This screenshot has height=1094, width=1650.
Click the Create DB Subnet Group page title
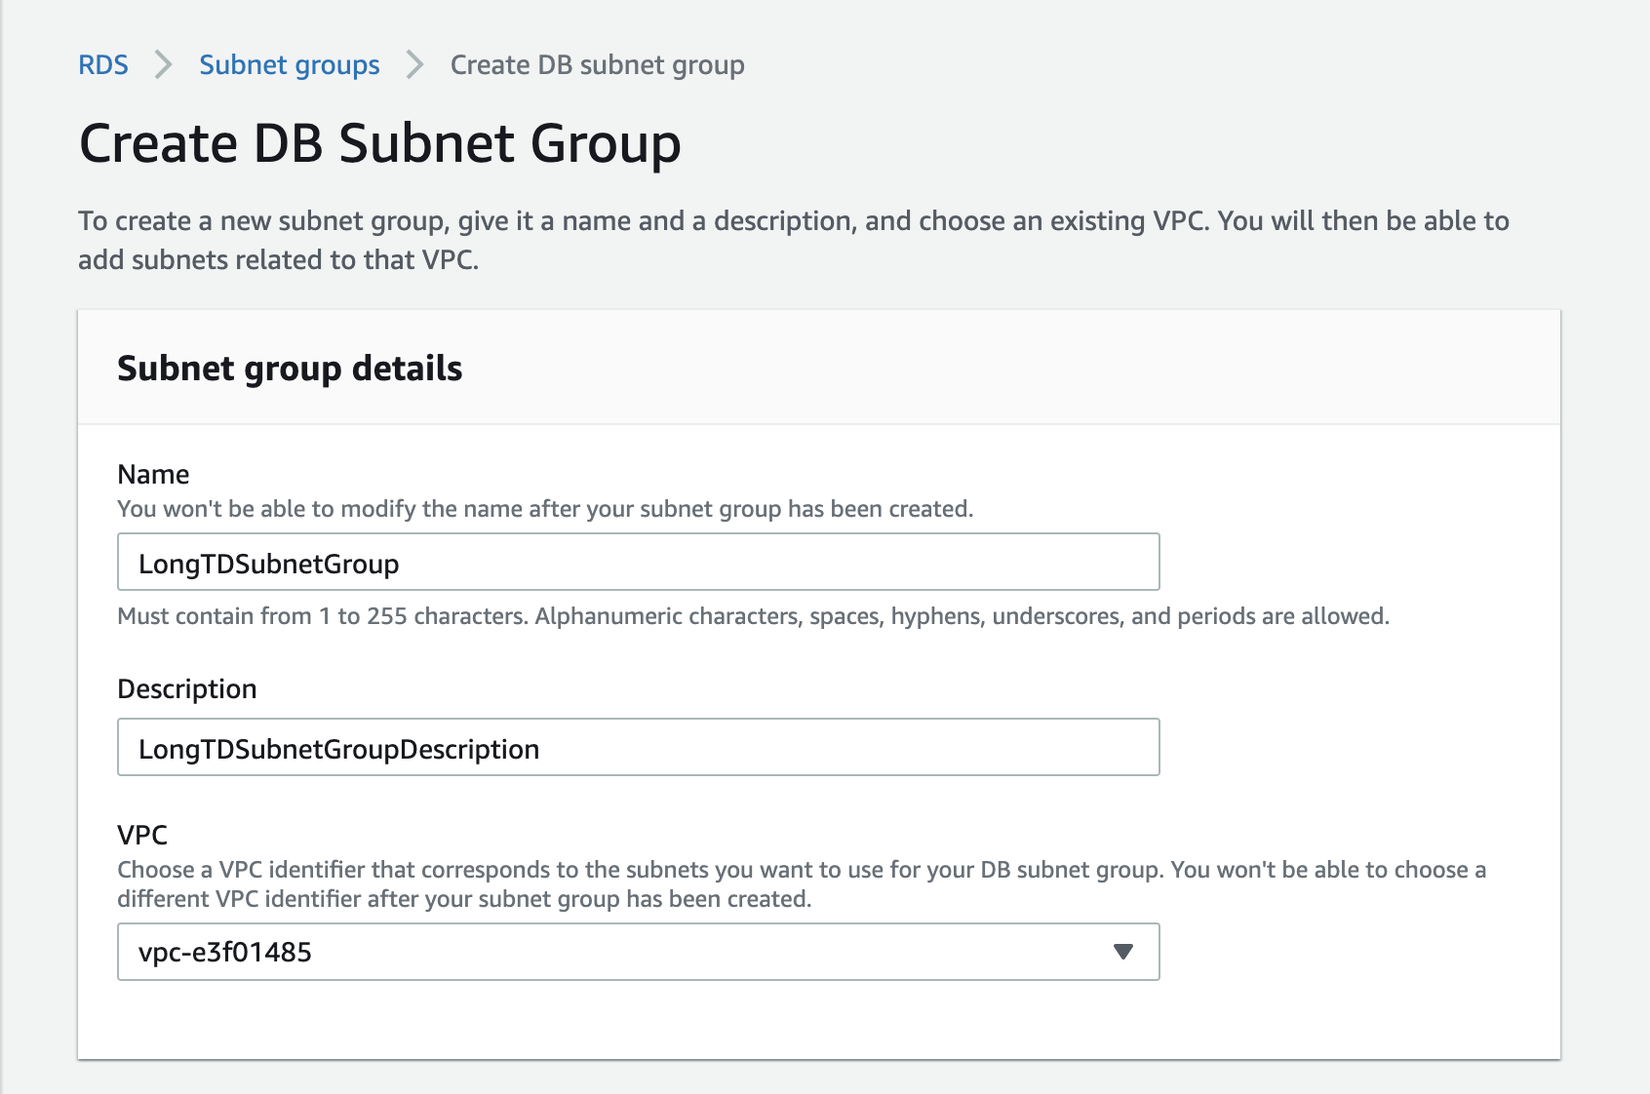(x=380, y=143)
